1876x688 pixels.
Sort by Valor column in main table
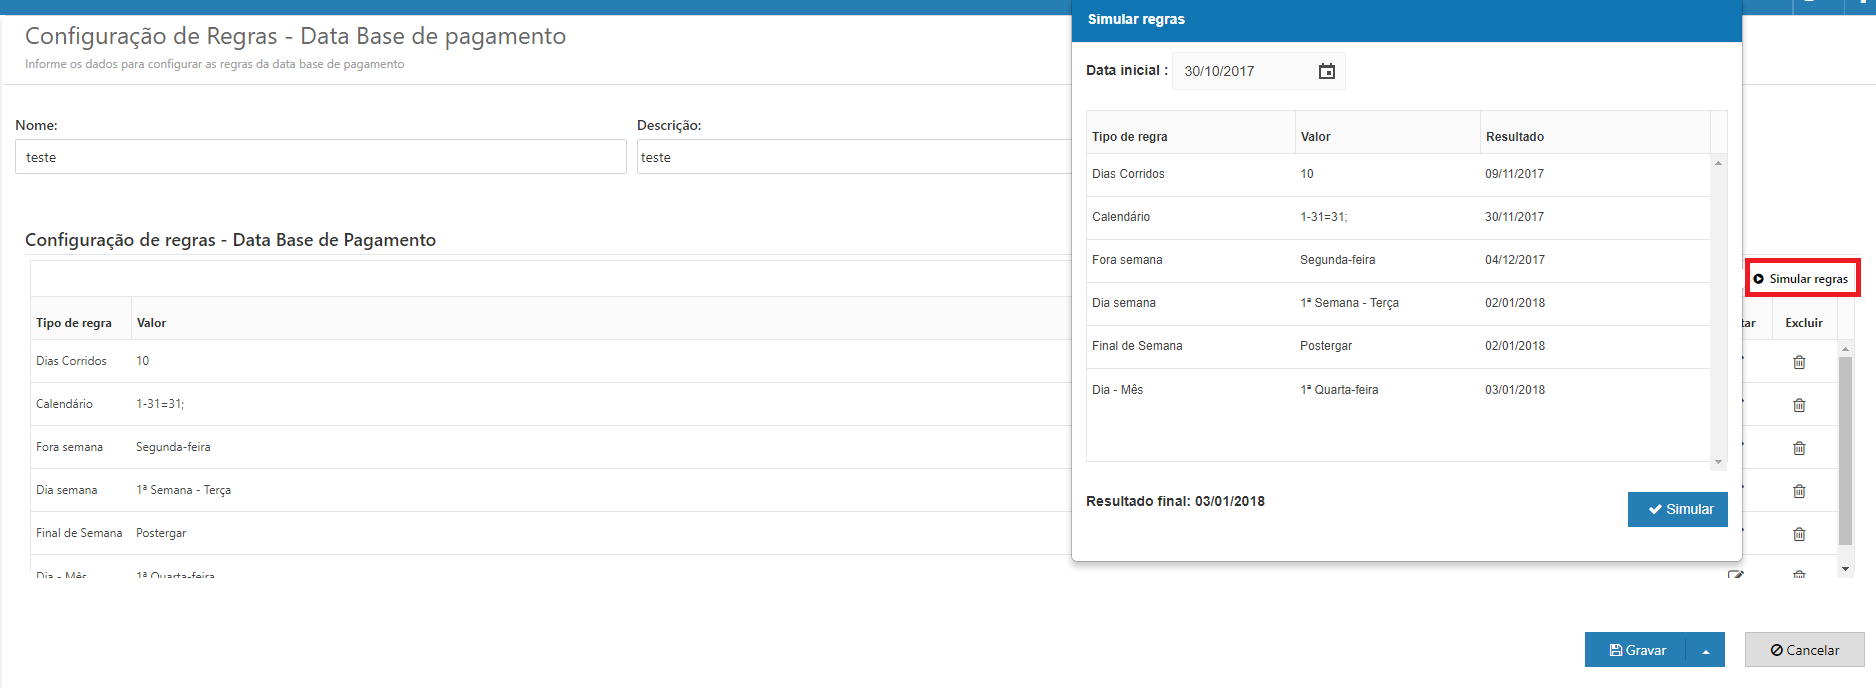pos(151,323)
